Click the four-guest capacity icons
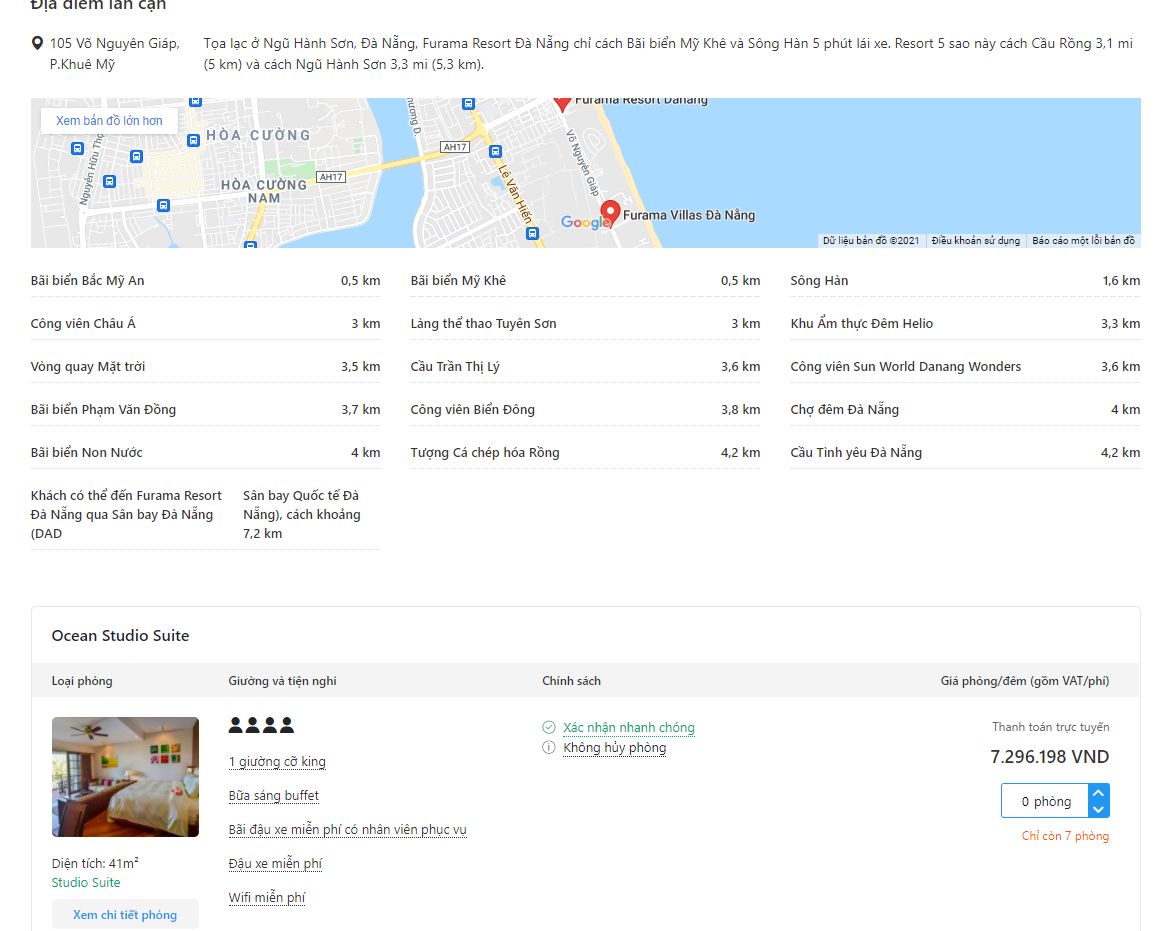The image size is (1173, 931). (x=261, y=725)
